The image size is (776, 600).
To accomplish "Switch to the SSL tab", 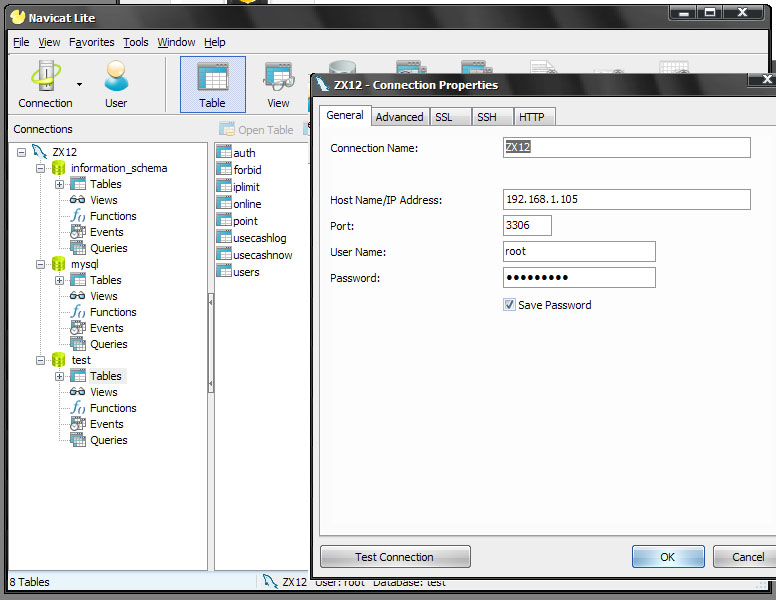I will point(450,117).
